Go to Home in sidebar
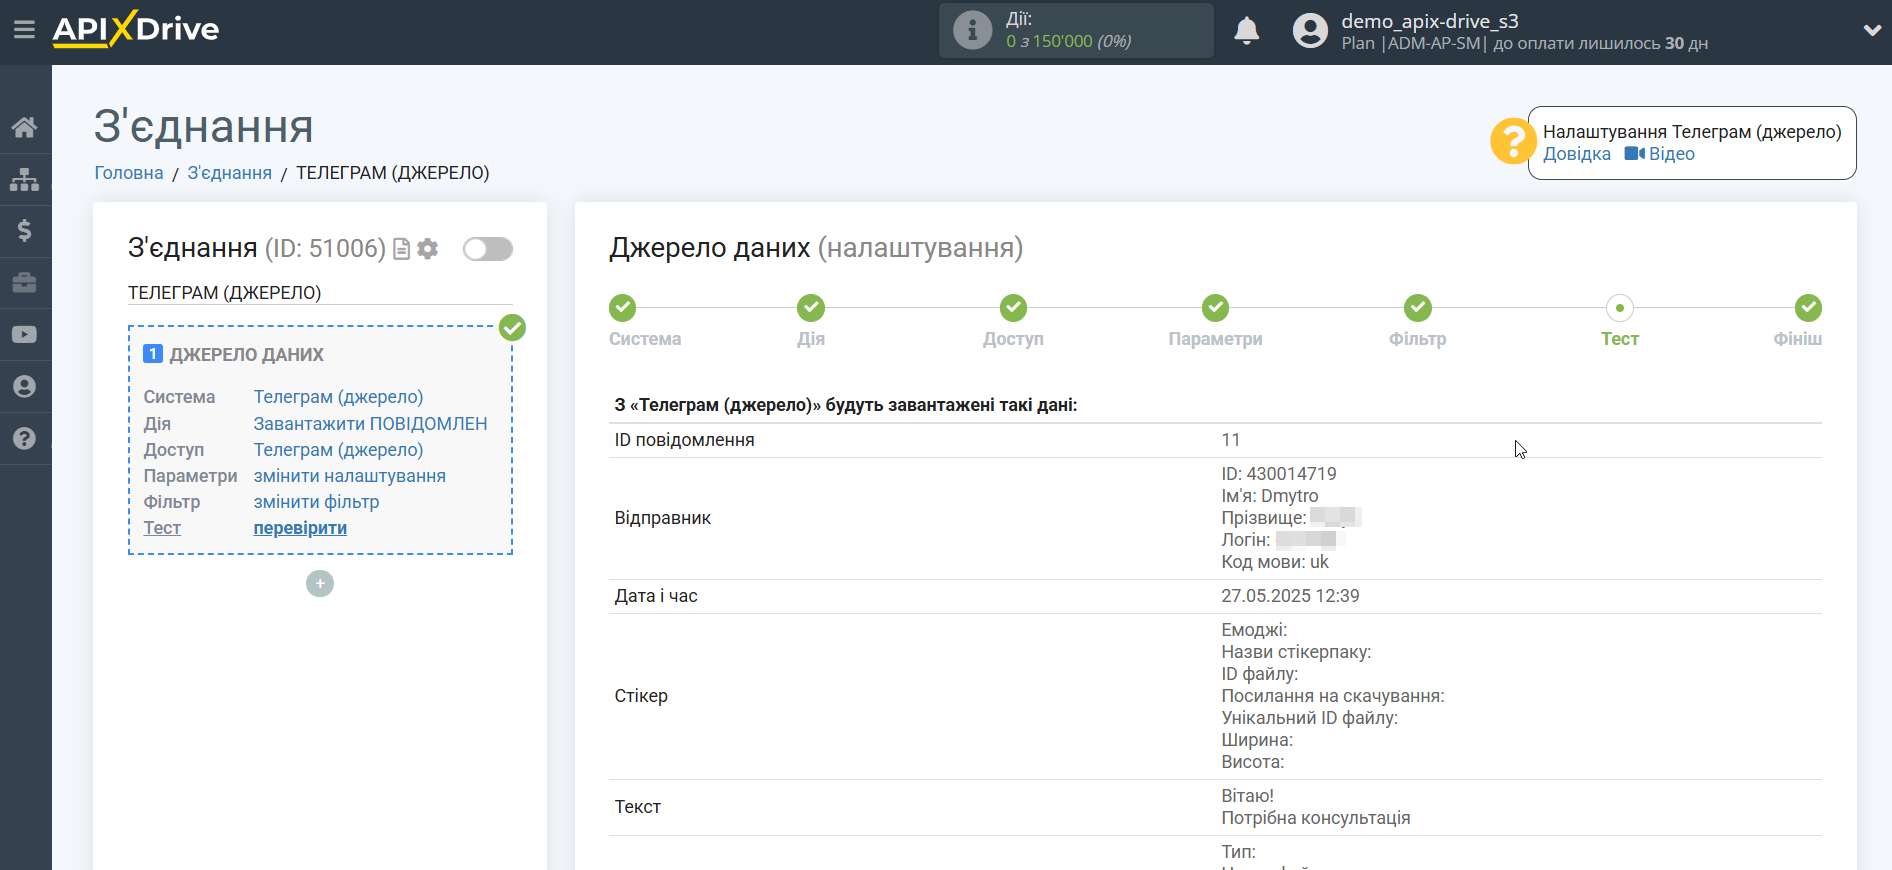 point(25,127)
